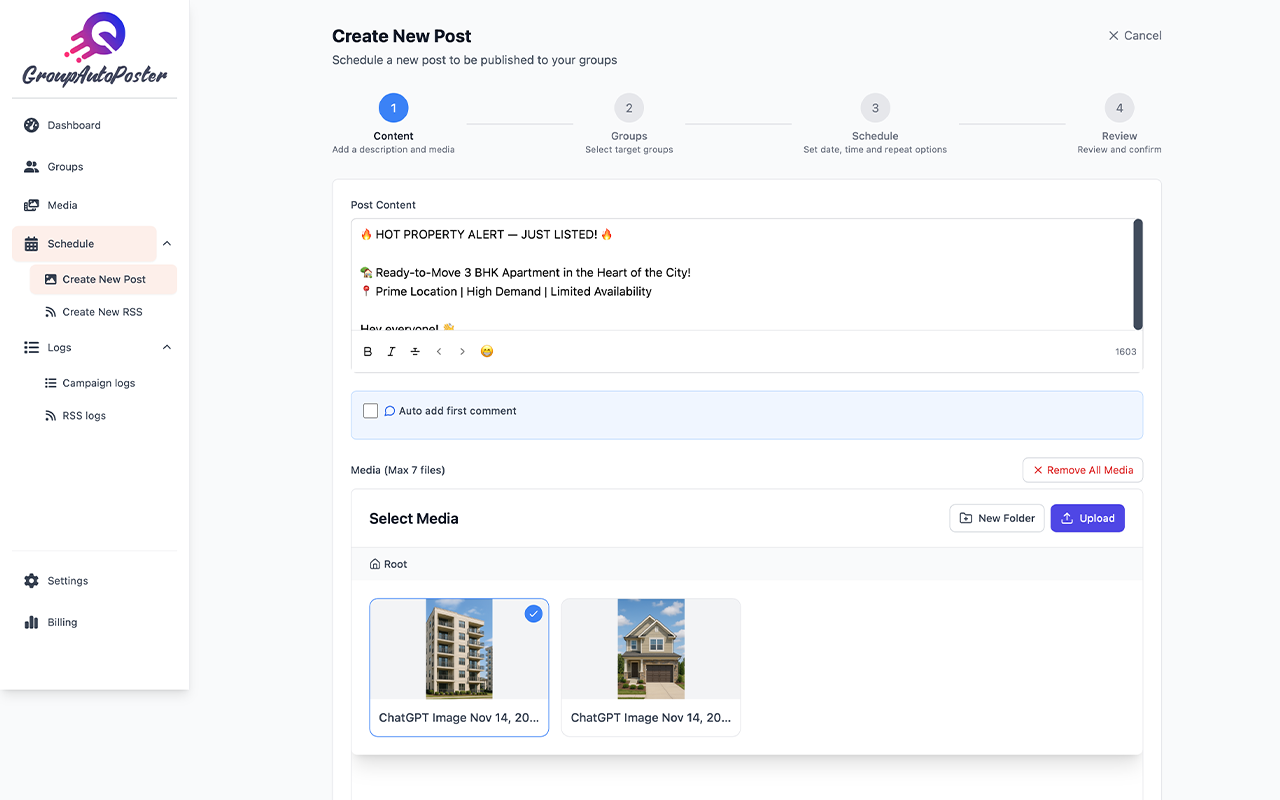Jump to step 3 Schedule
The height and width of the screenshot is (800, 1280).
tap(875, 108)
